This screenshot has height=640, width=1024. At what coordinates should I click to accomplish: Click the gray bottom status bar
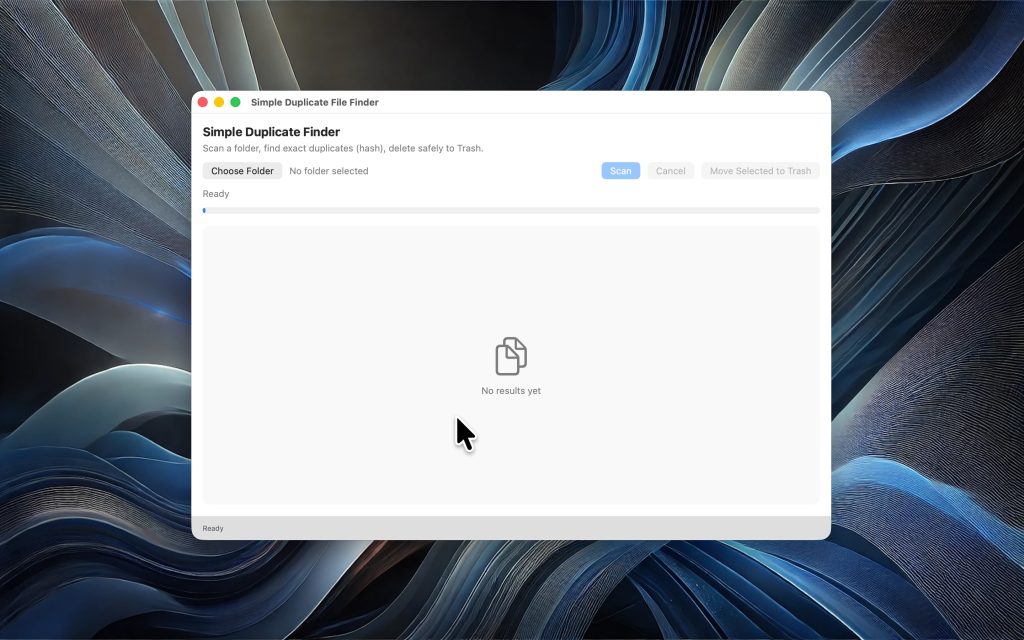(520, 528)
